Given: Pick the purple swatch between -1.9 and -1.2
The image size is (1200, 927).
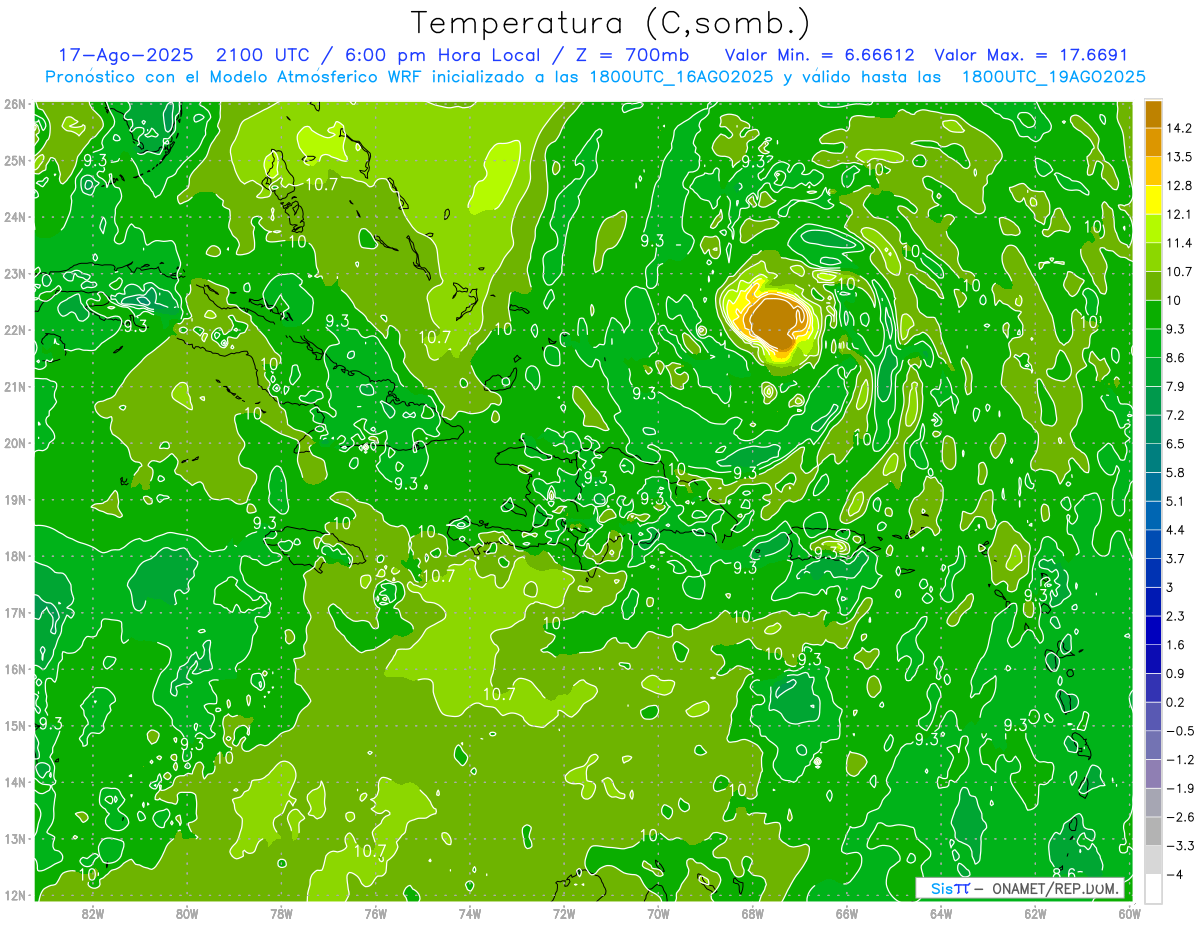Looking at the screenshot, I should tap(1153, 773).
